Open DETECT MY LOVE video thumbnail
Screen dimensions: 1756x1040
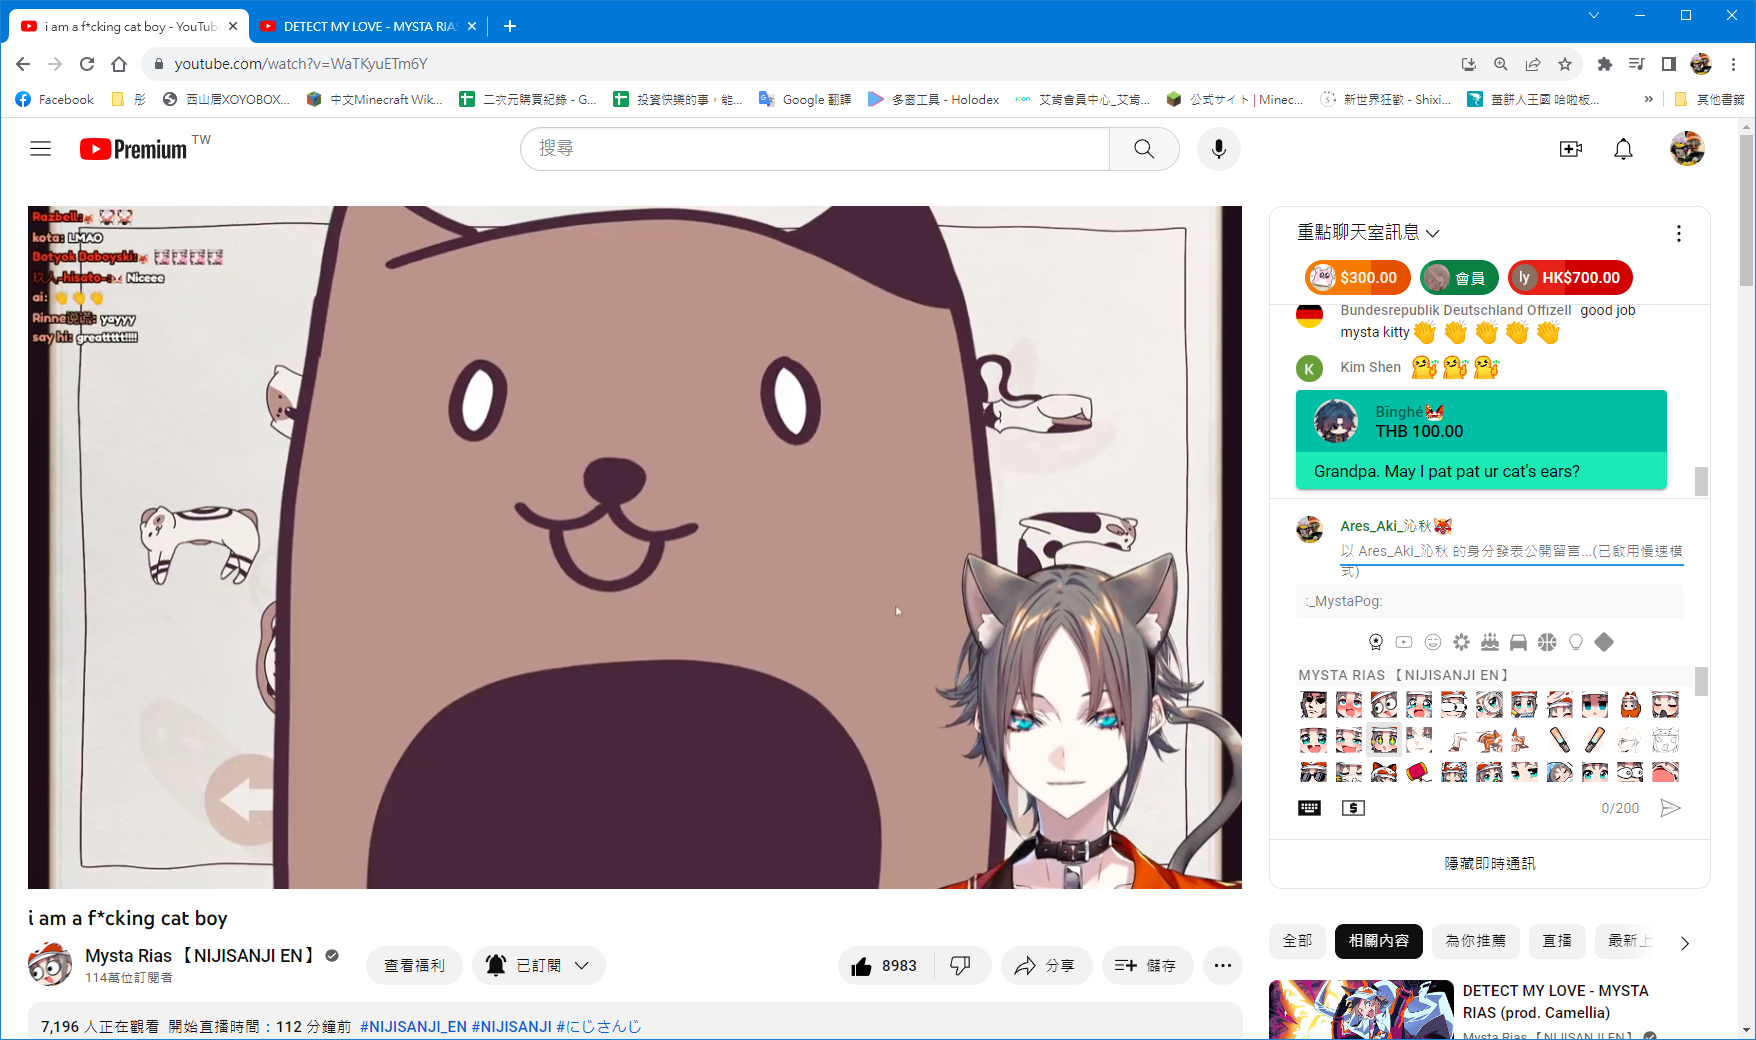(1361, 1009)
